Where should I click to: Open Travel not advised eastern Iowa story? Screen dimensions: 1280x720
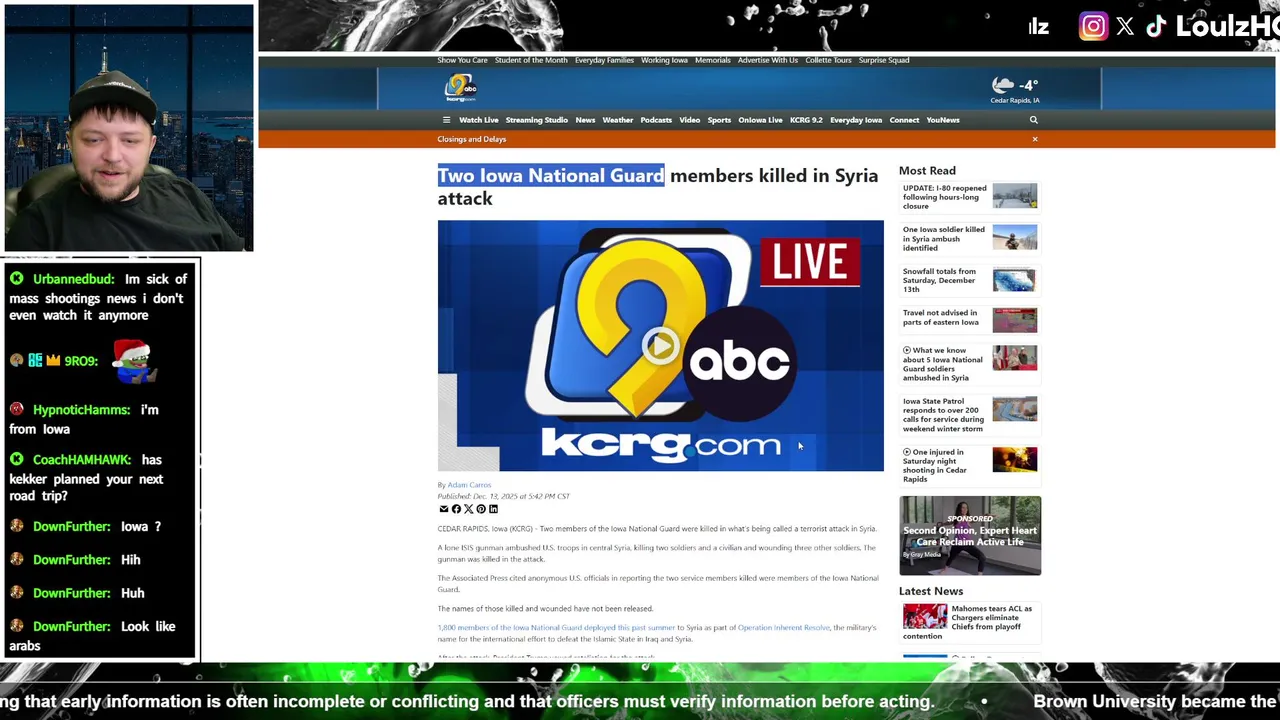tap(940, 317)
